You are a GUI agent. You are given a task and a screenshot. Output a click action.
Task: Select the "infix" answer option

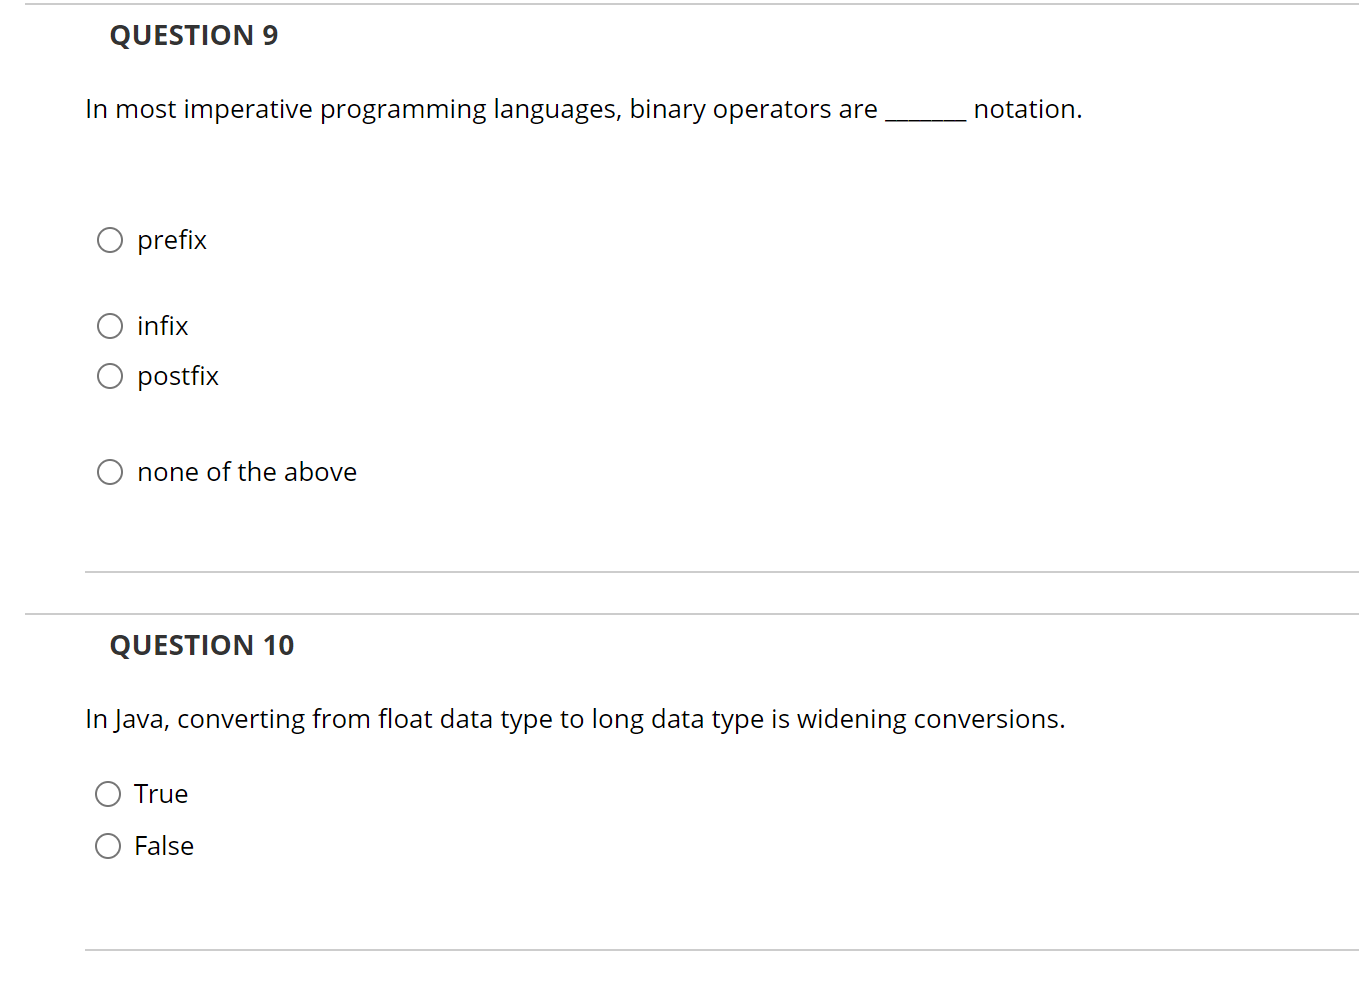point(110,326)
